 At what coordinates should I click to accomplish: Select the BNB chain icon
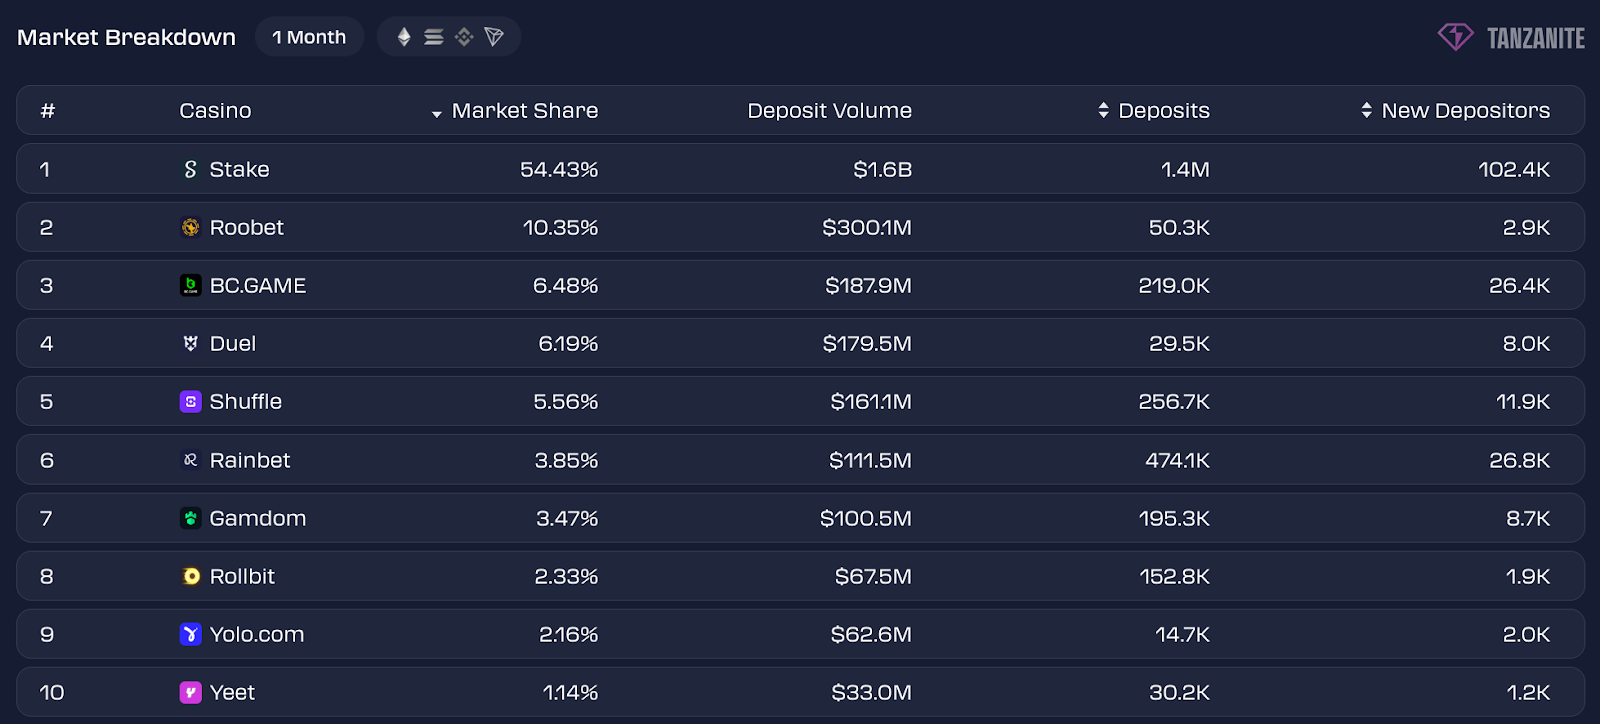[464, 37]
